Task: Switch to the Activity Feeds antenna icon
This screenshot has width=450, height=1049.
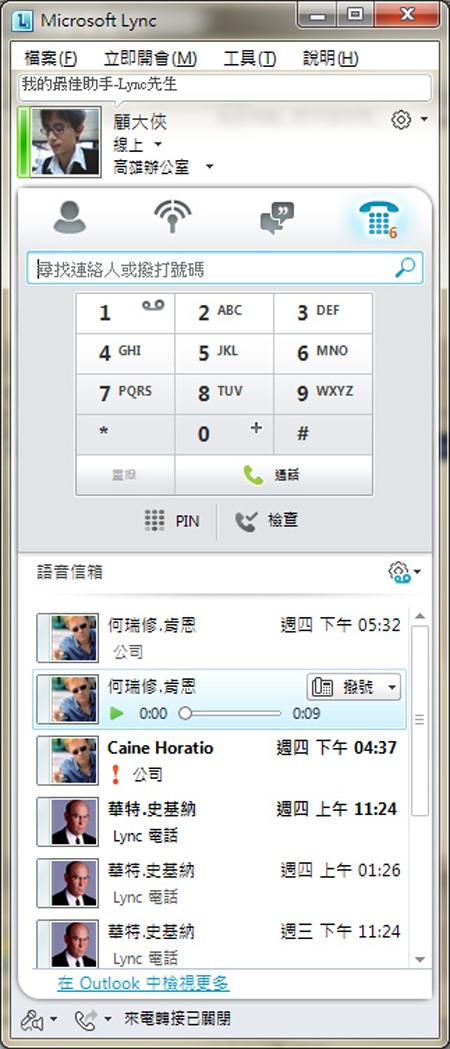Action: pyautogui.click(x=173, y=217)
